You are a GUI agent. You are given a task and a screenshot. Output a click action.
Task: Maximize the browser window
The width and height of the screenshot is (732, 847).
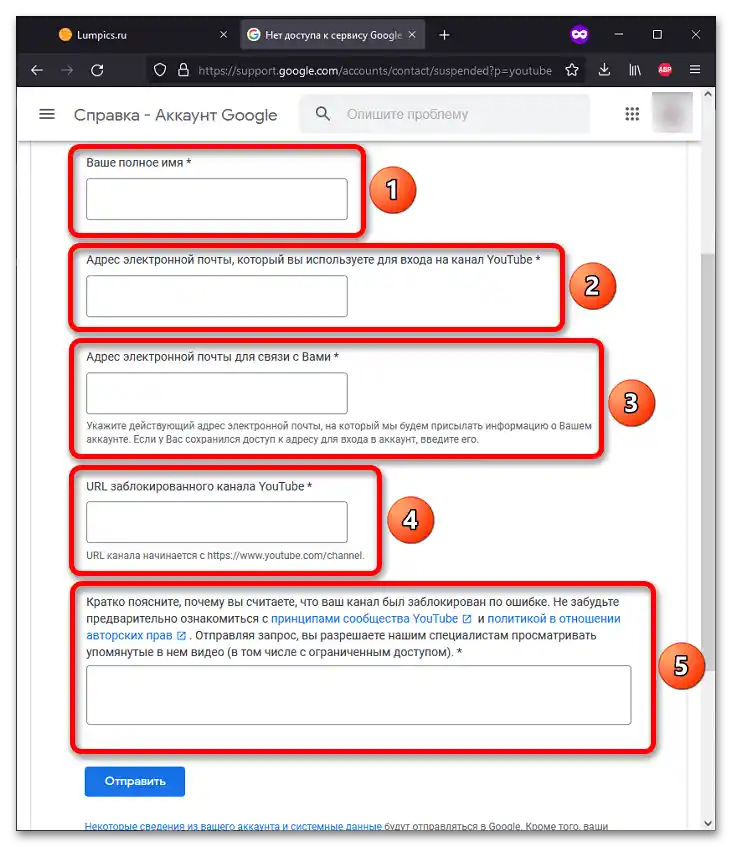point(657,35)
